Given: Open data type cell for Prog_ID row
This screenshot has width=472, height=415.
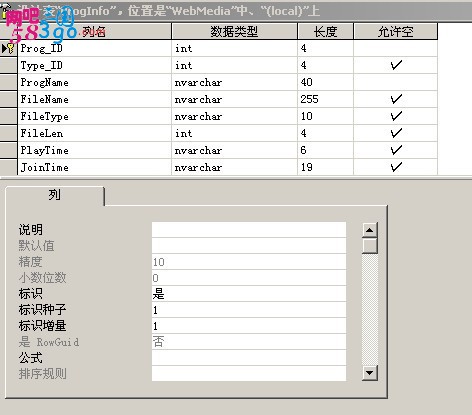Looking at the screenshot, I should (x=234, y=48).
